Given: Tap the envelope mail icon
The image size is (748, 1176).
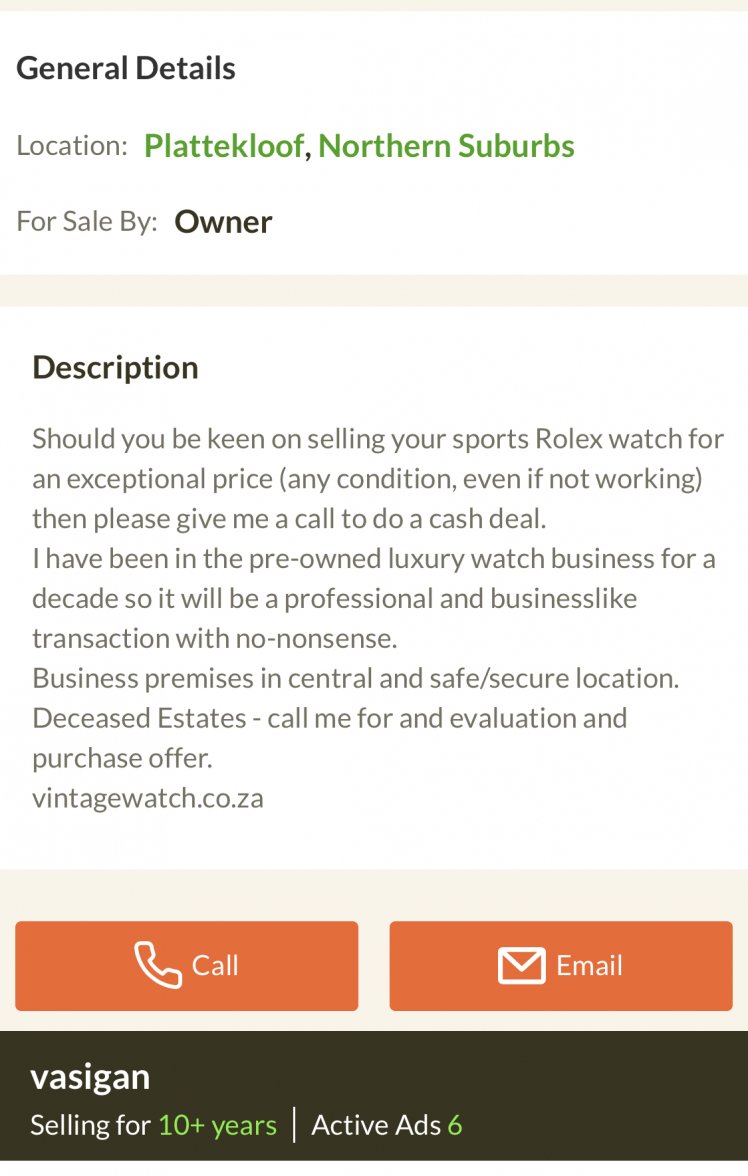Looking at the screenshot, I should [x=521, y=965].
